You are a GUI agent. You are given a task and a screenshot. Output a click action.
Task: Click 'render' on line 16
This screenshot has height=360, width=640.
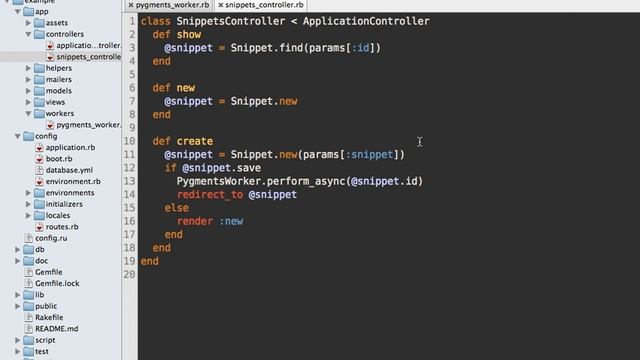(195, 221)
